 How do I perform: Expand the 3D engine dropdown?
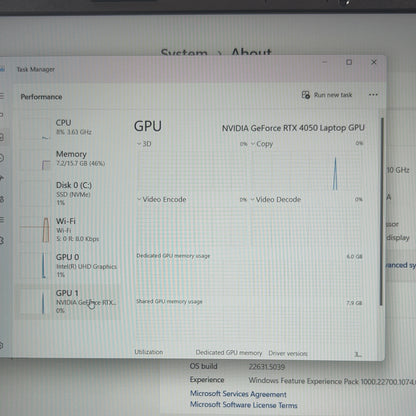(144, 144)
